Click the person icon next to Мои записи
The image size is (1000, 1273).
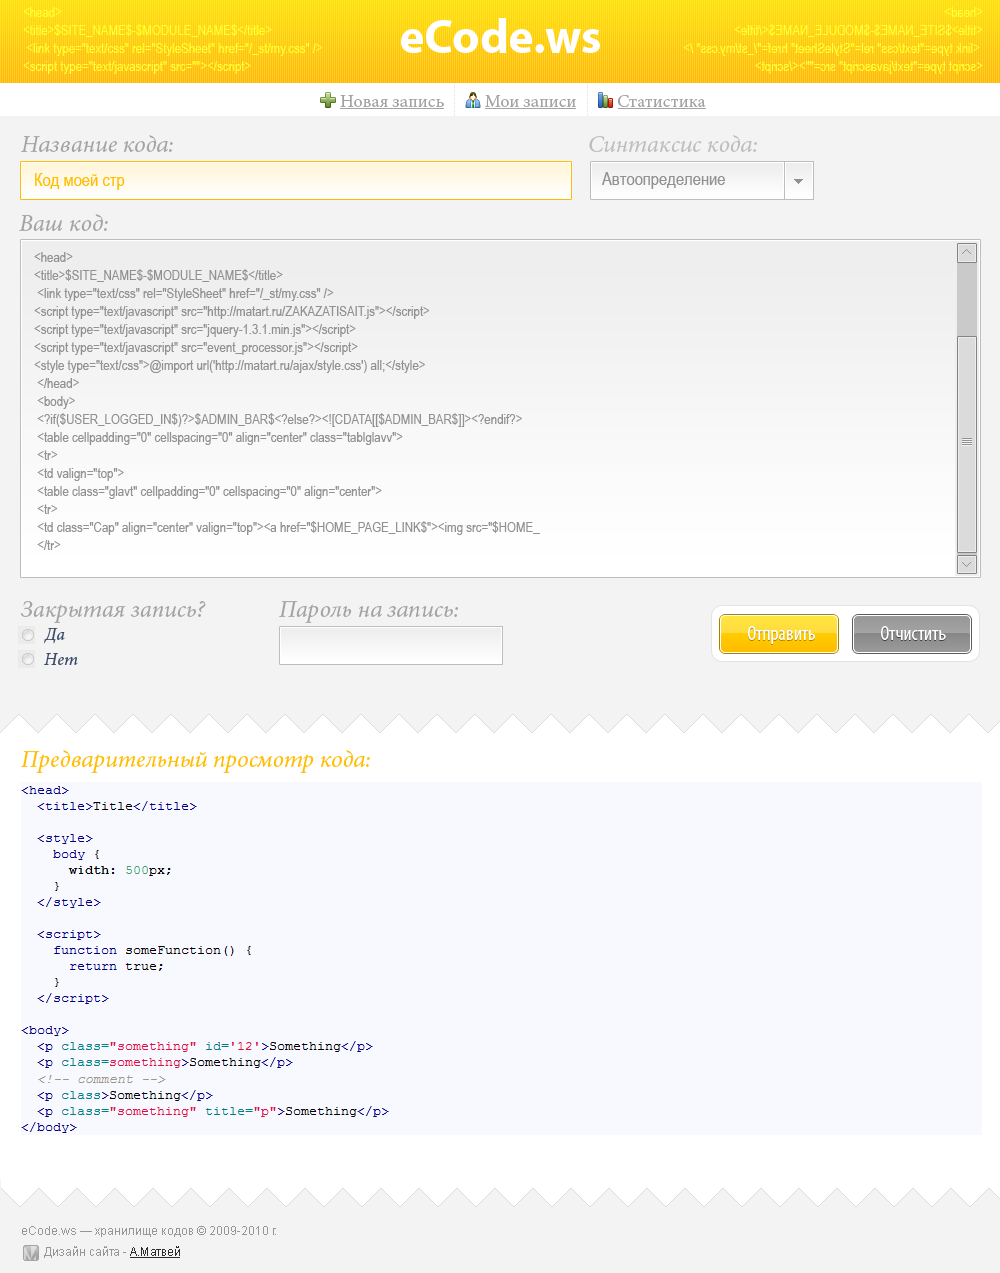[471, 100]
